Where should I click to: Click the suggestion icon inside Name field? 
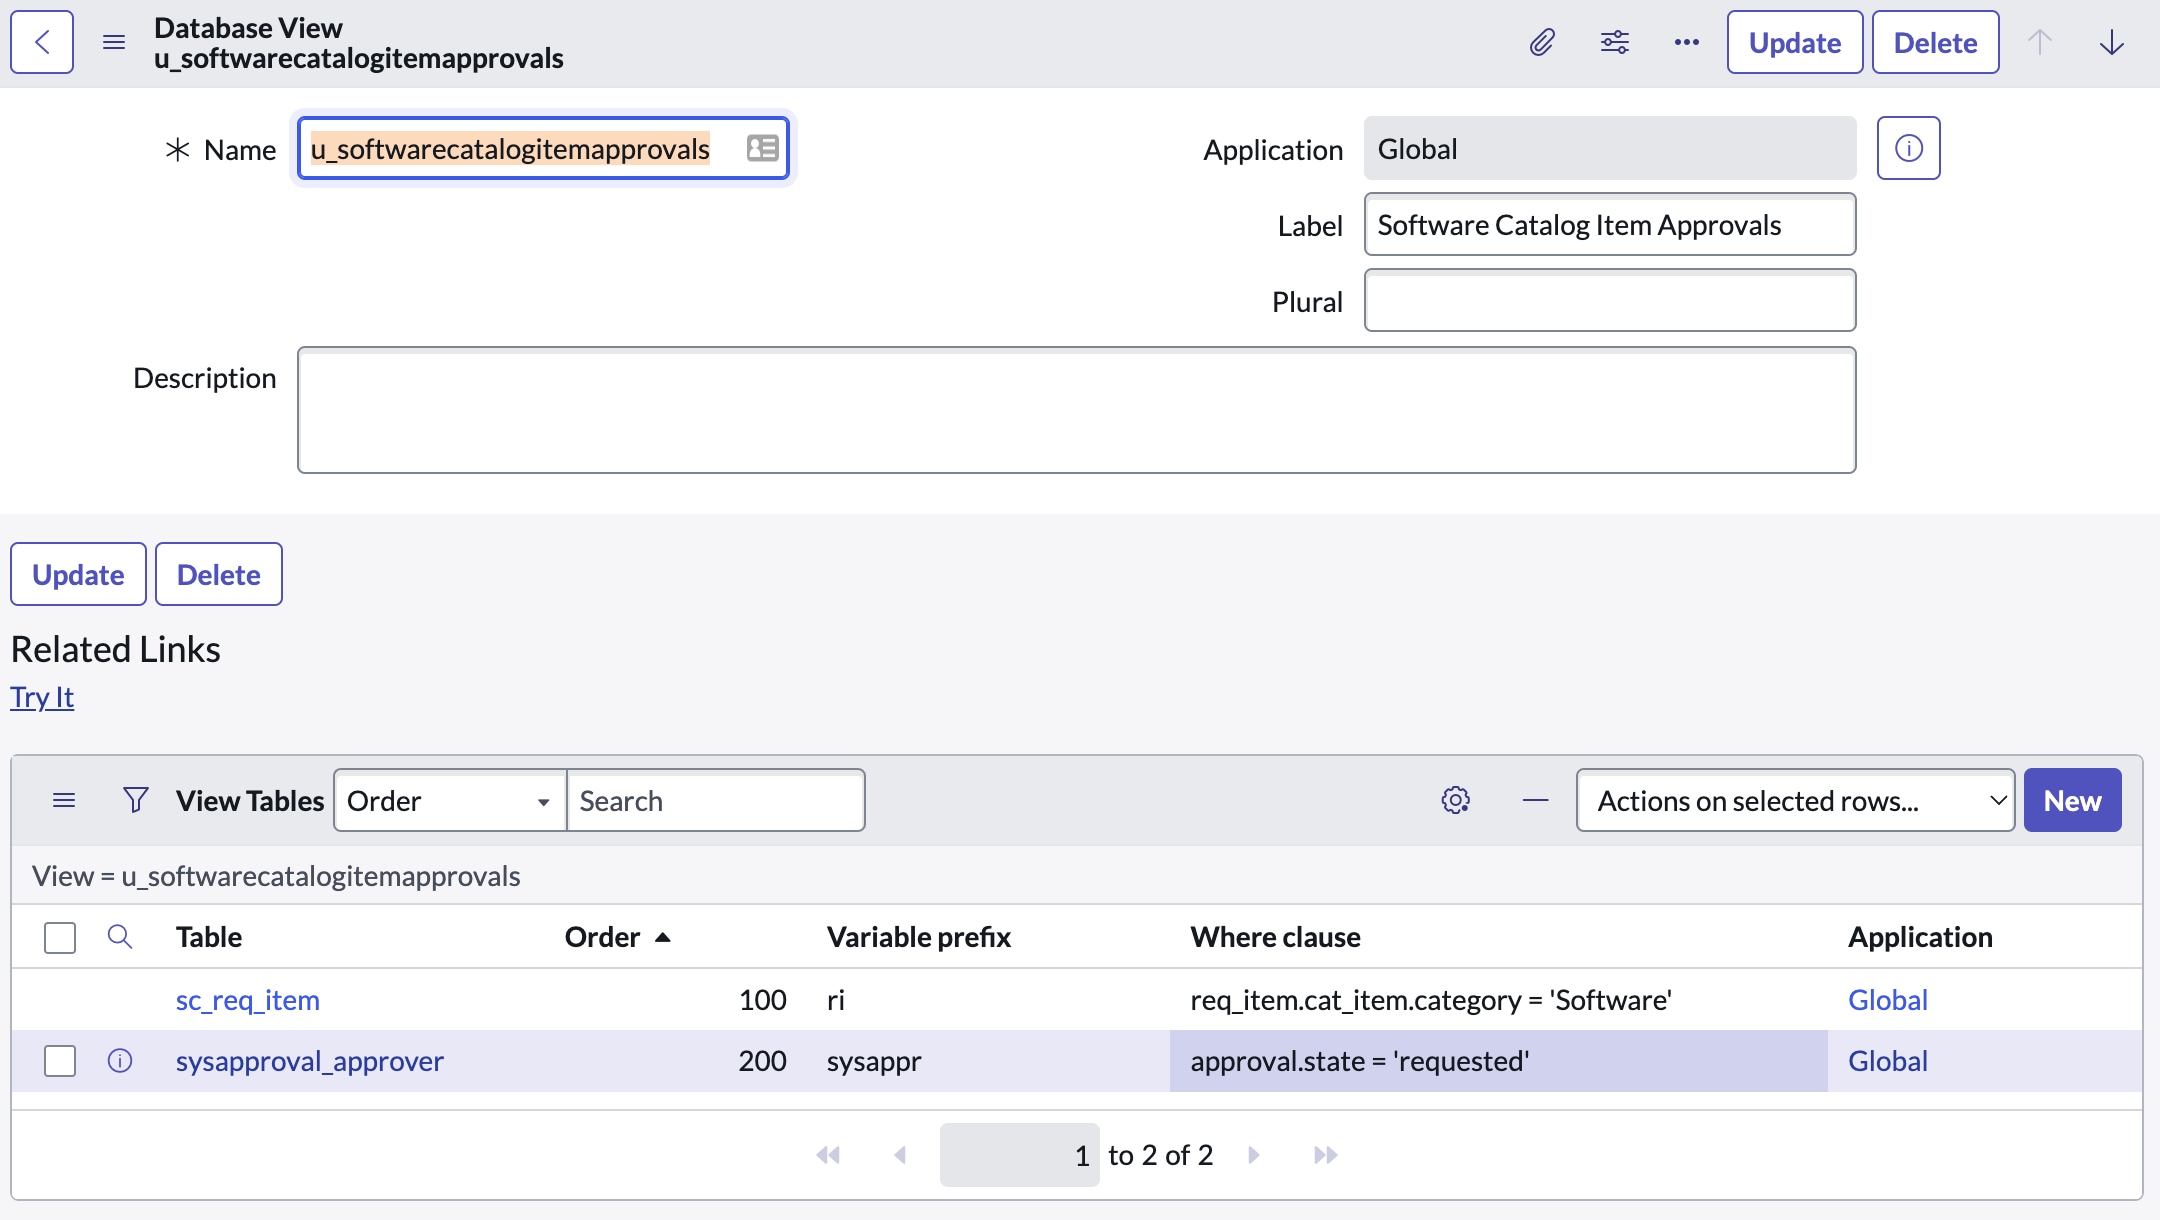point(762,148)
